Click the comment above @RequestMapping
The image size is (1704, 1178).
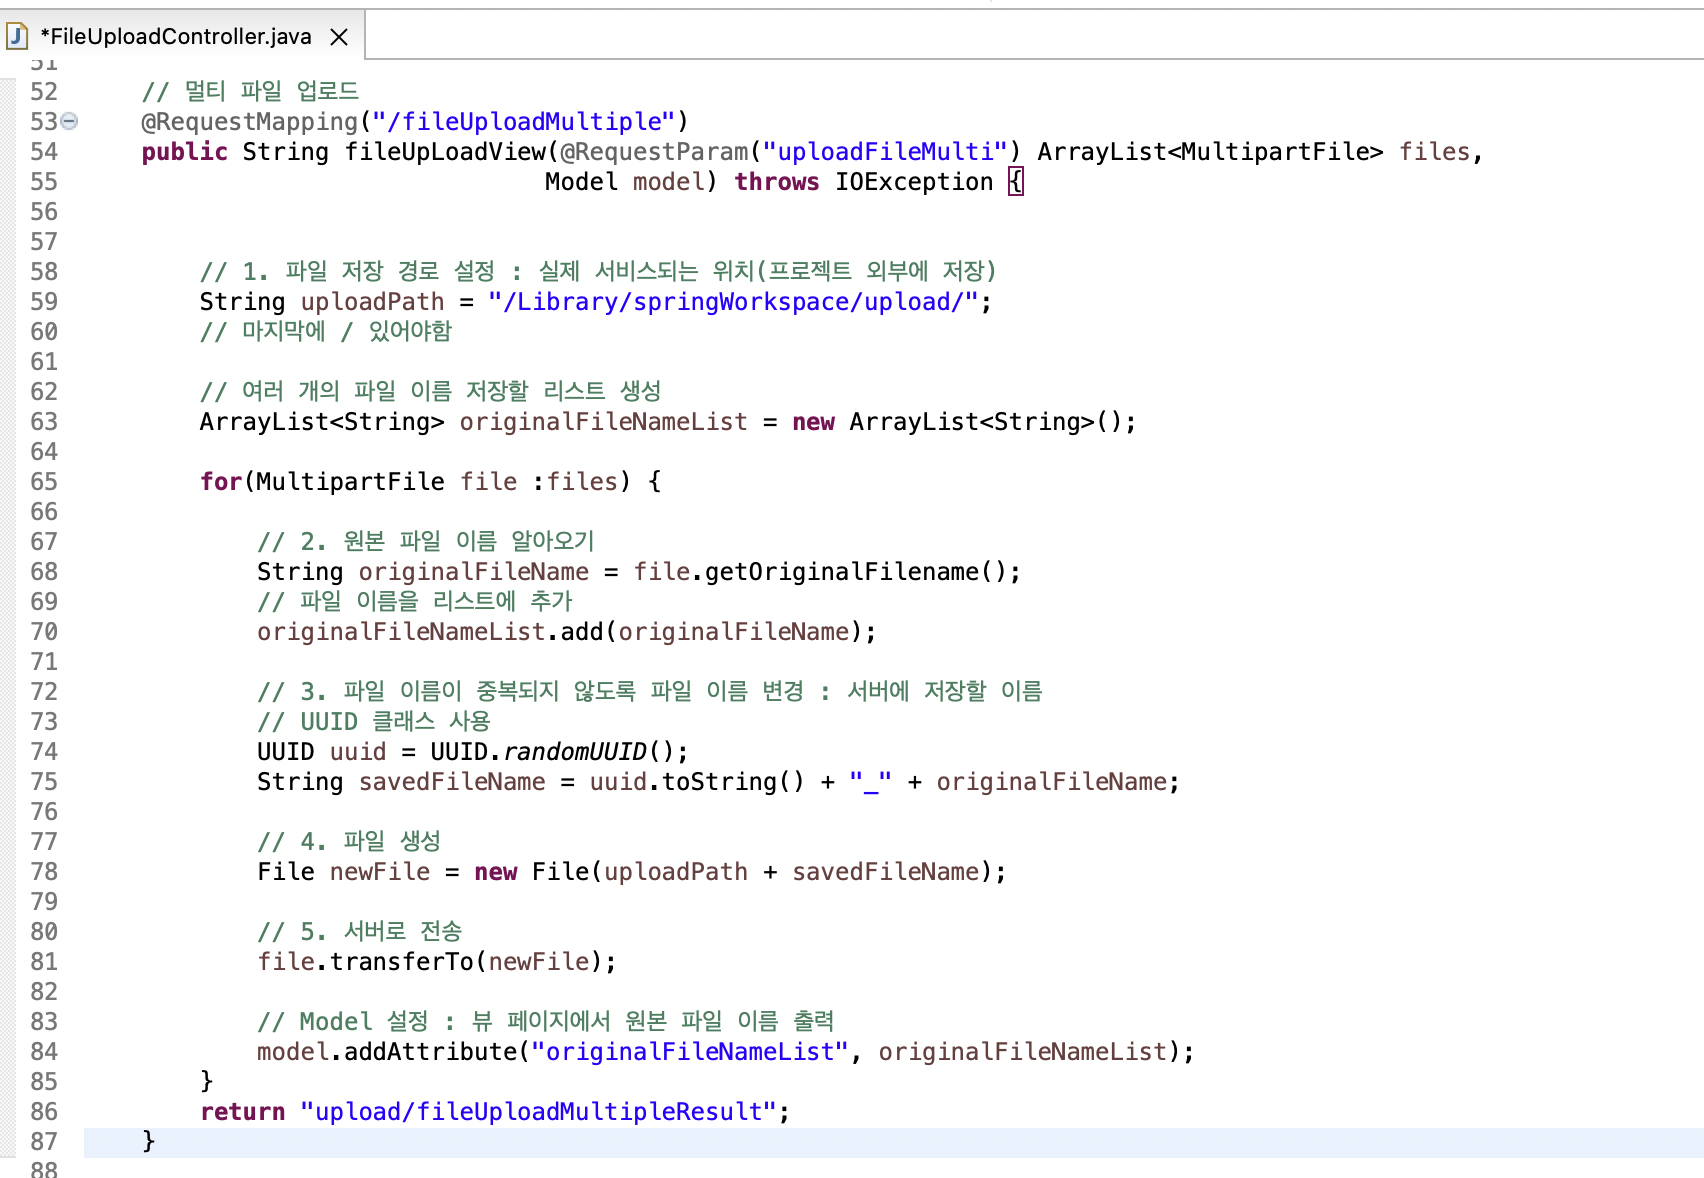coord(250,91)
